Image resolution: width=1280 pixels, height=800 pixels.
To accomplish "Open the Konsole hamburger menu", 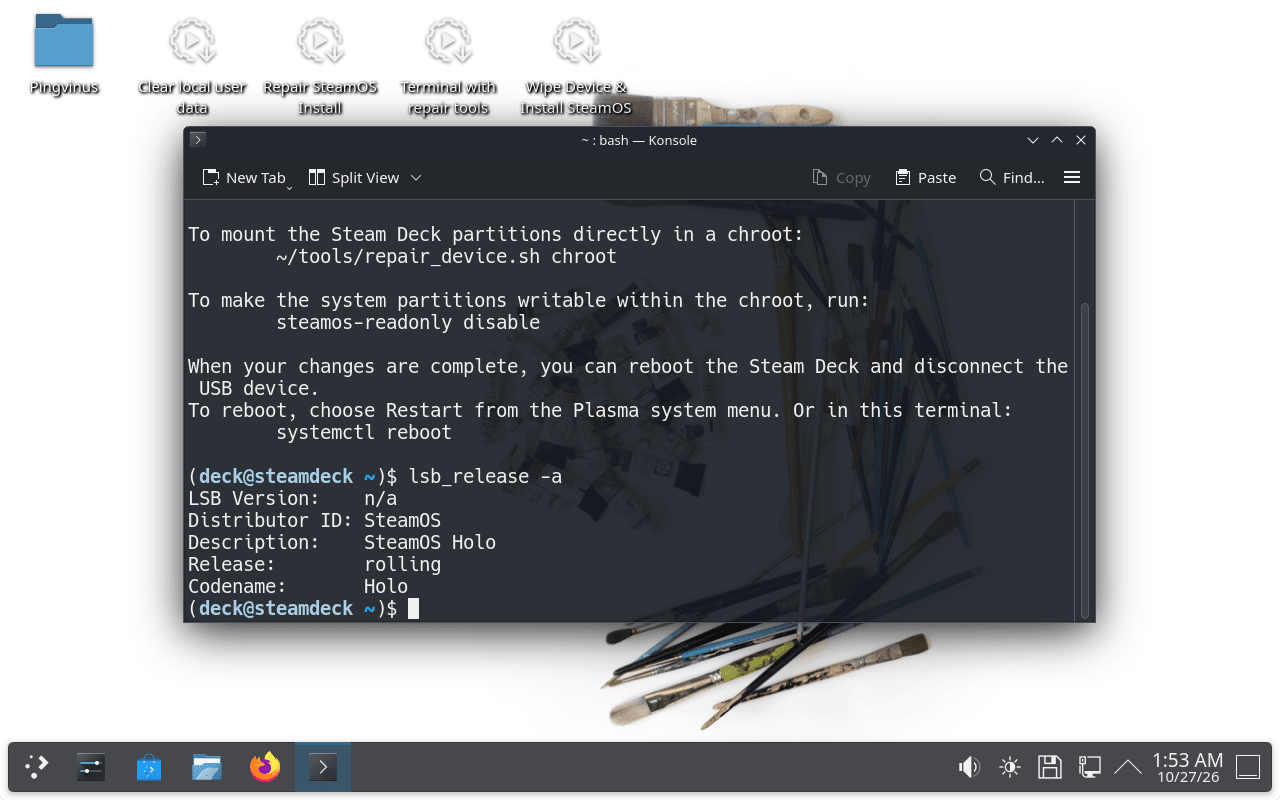I will point(1072,177).
